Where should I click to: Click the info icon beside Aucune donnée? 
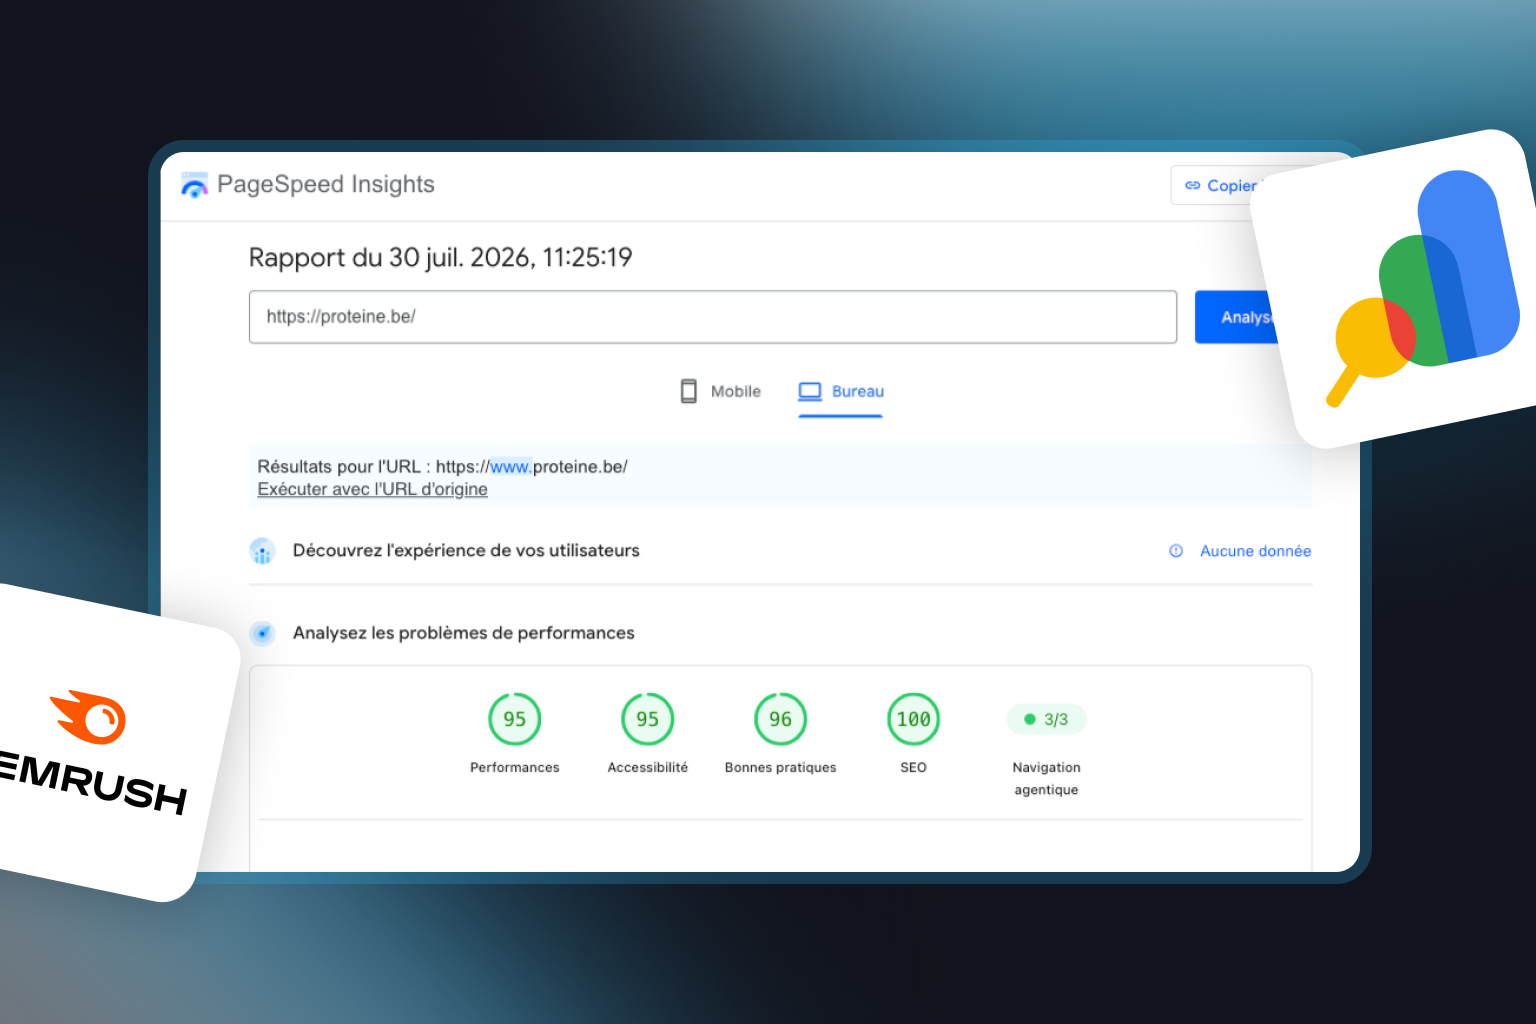tap(1176, 551)
